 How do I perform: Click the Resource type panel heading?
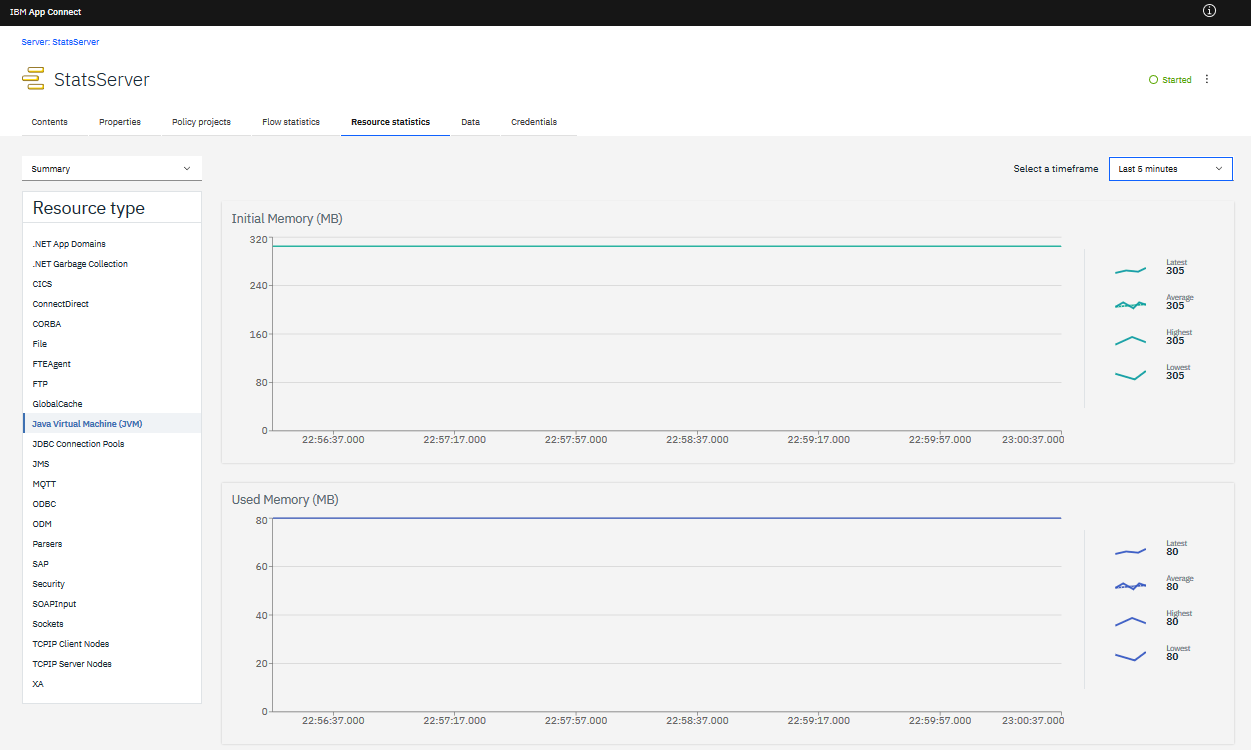[89, 208]
